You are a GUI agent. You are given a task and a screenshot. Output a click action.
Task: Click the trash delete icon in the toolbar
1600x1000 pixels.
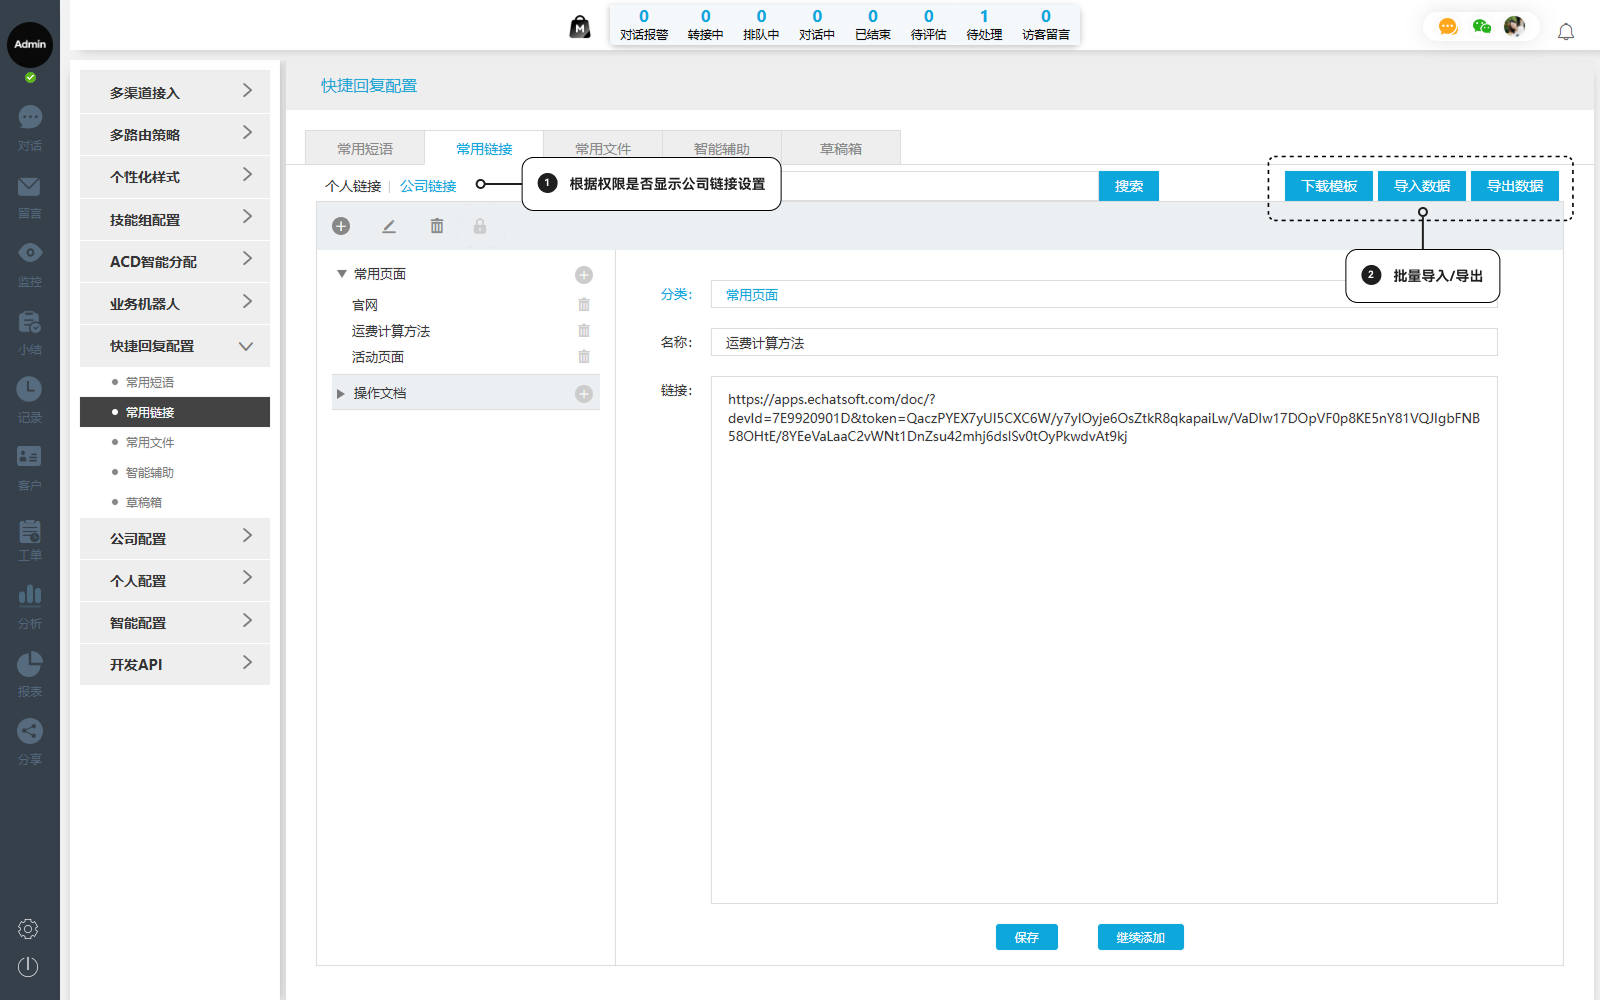437,226
